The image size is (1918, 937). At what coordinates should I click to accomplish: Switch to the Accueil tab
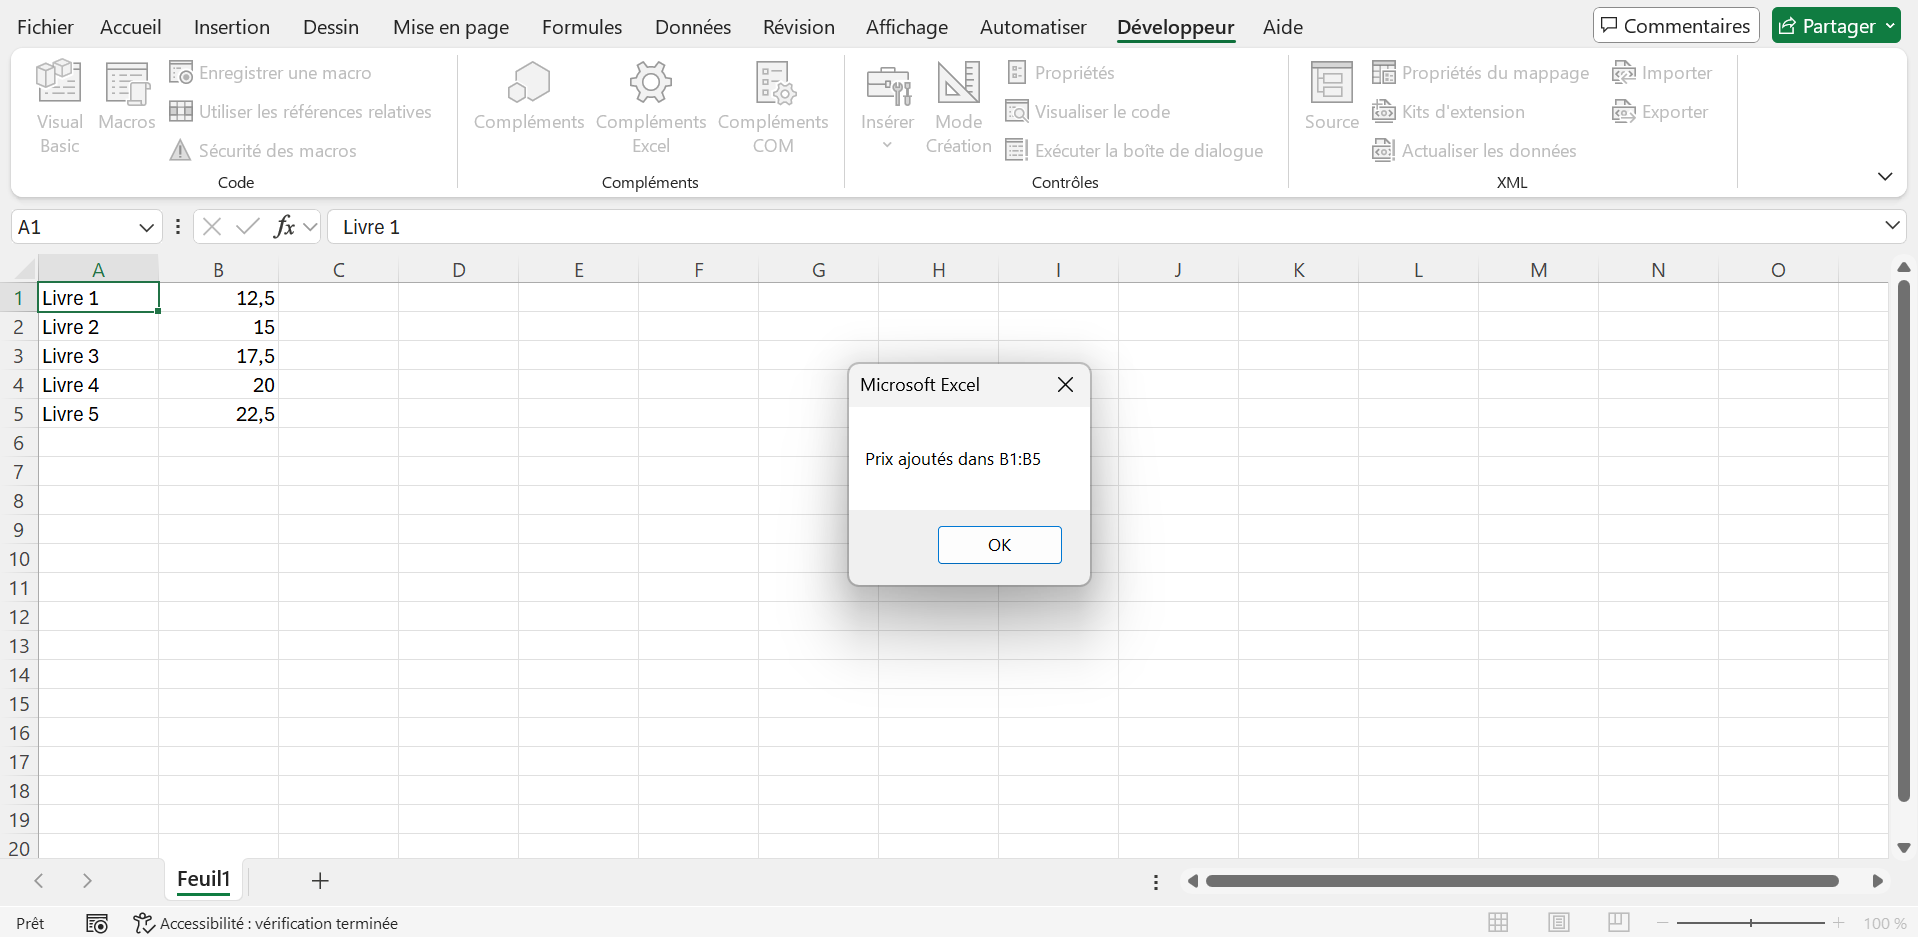point(131,27)
